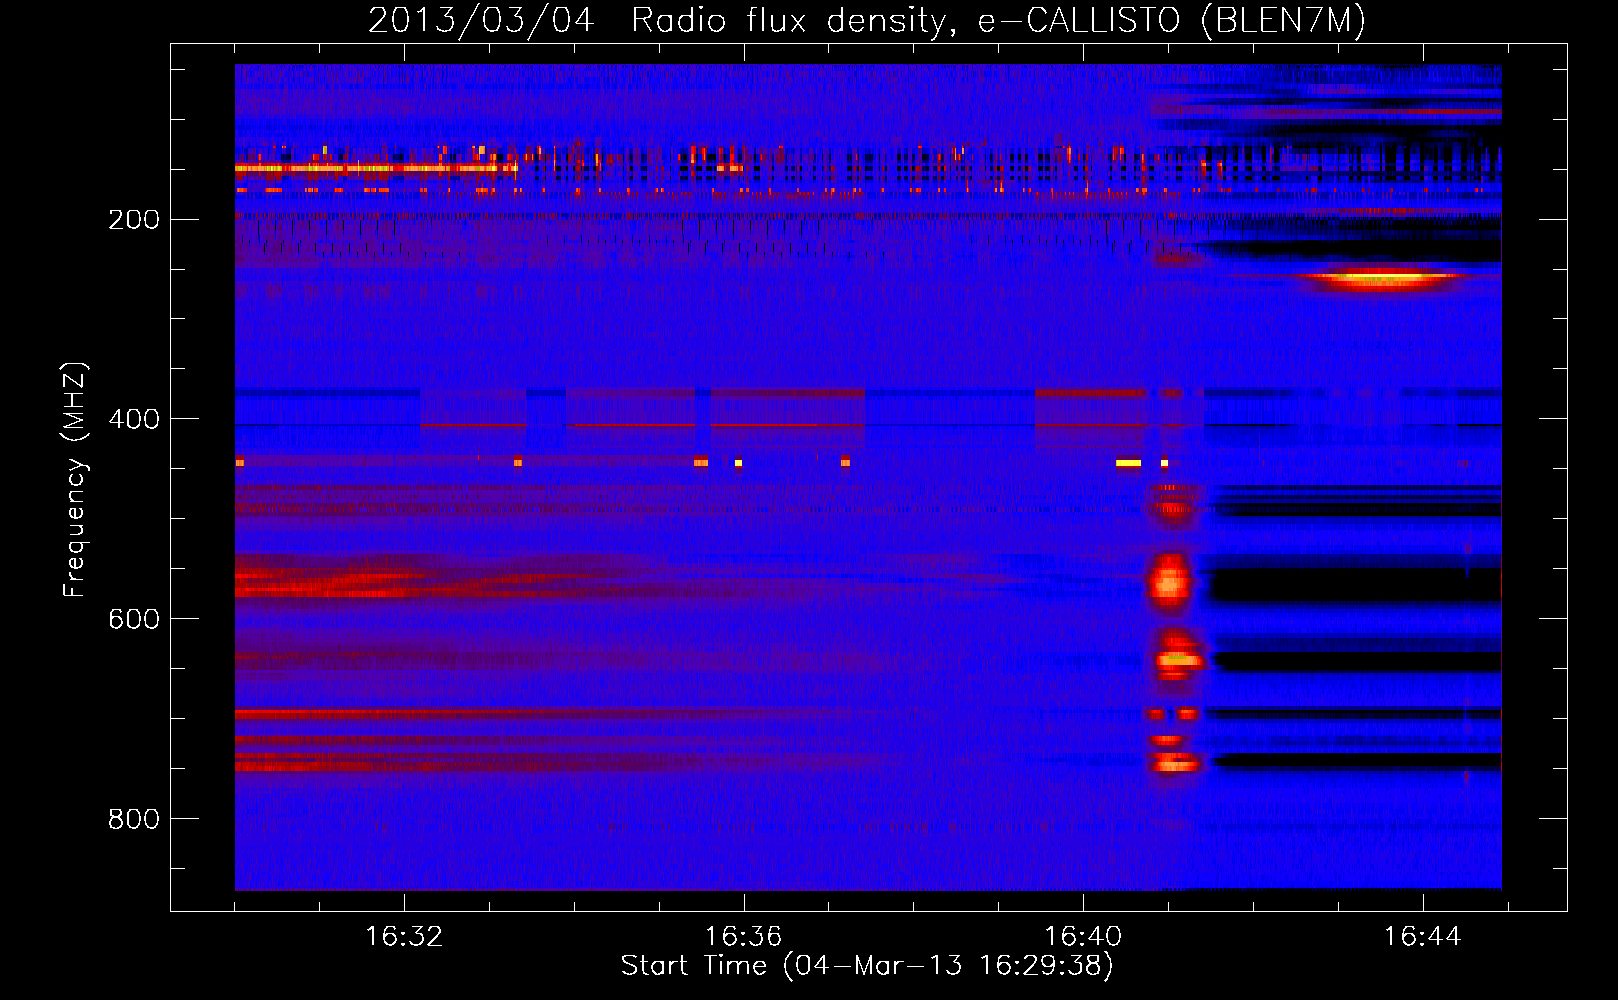1618x1000 pixels.
Task: Click the bright yellow burst near 270 MHz
Action: [1383, 279]
